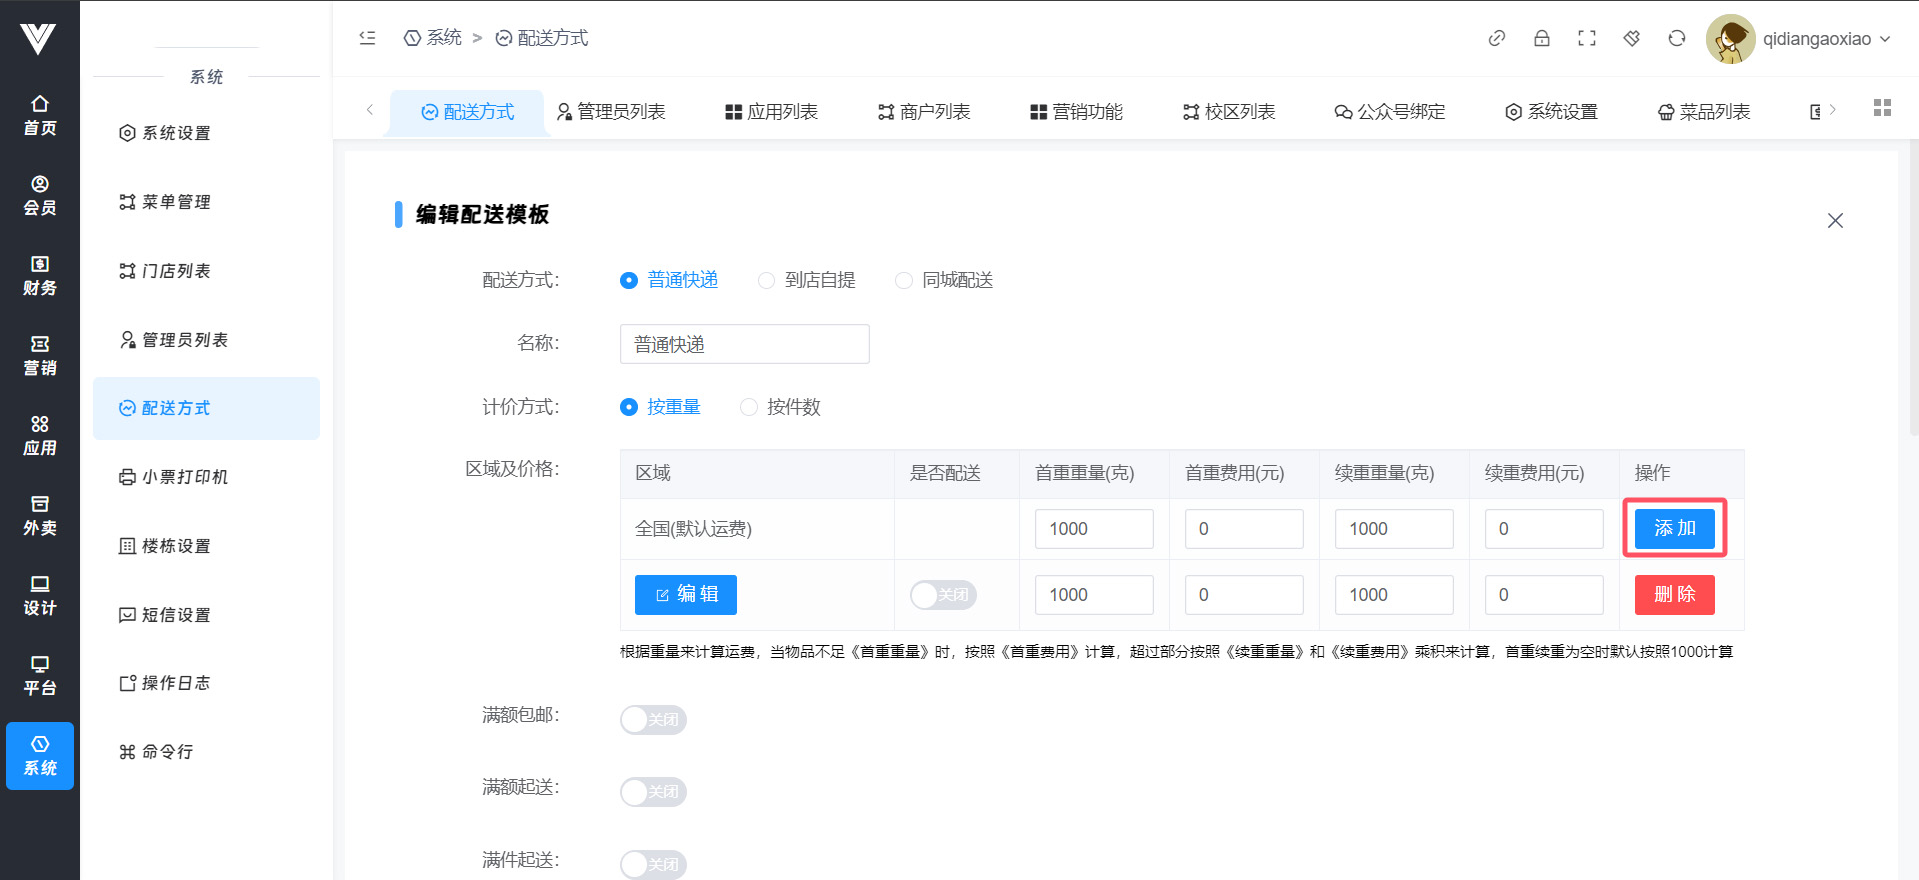Collapse the sidebar menu icon

point(367,38)
